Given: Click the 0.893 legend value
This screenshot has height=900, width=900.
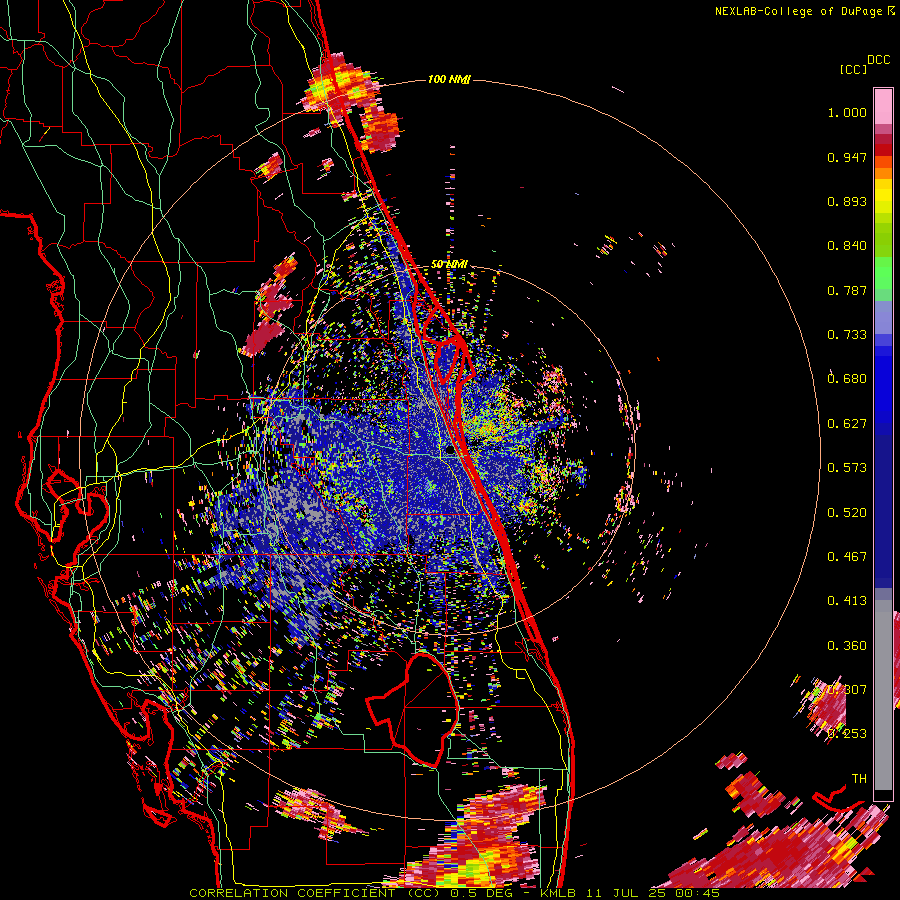Looking at the screenshot, I should 847,201.
